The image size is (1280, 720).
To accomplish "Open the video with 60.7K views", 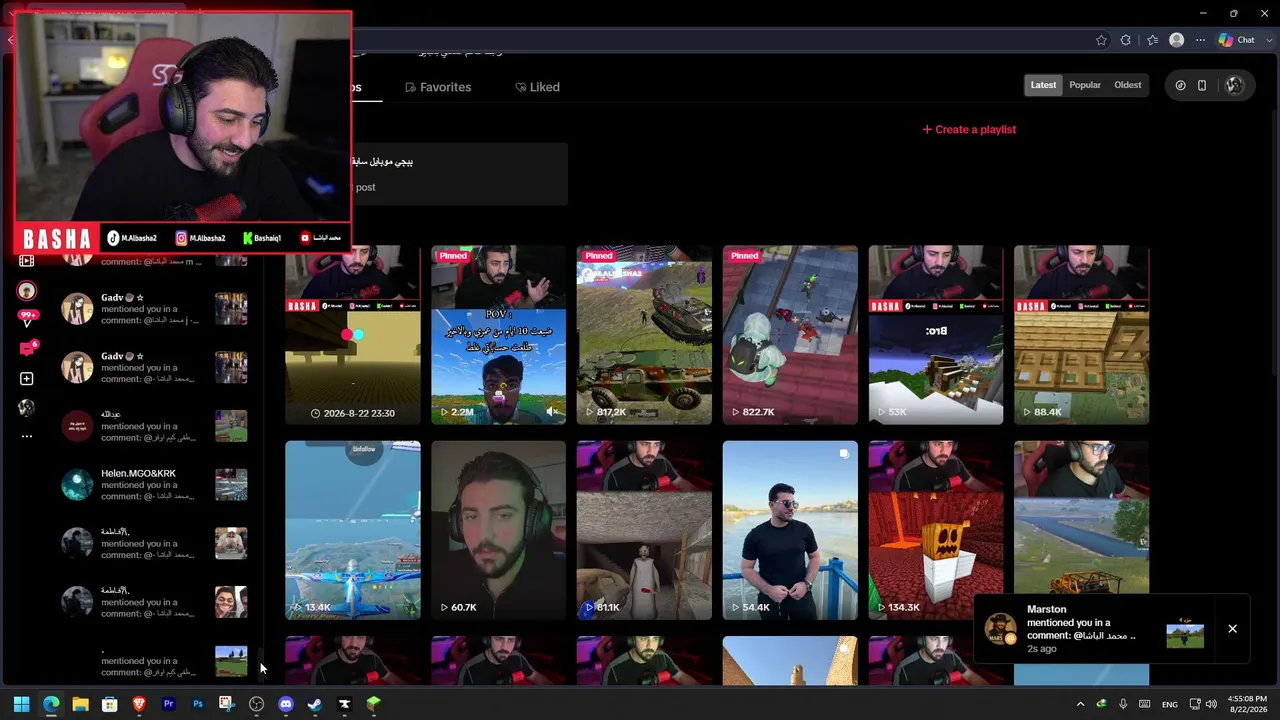I will [x=498, y=530].
